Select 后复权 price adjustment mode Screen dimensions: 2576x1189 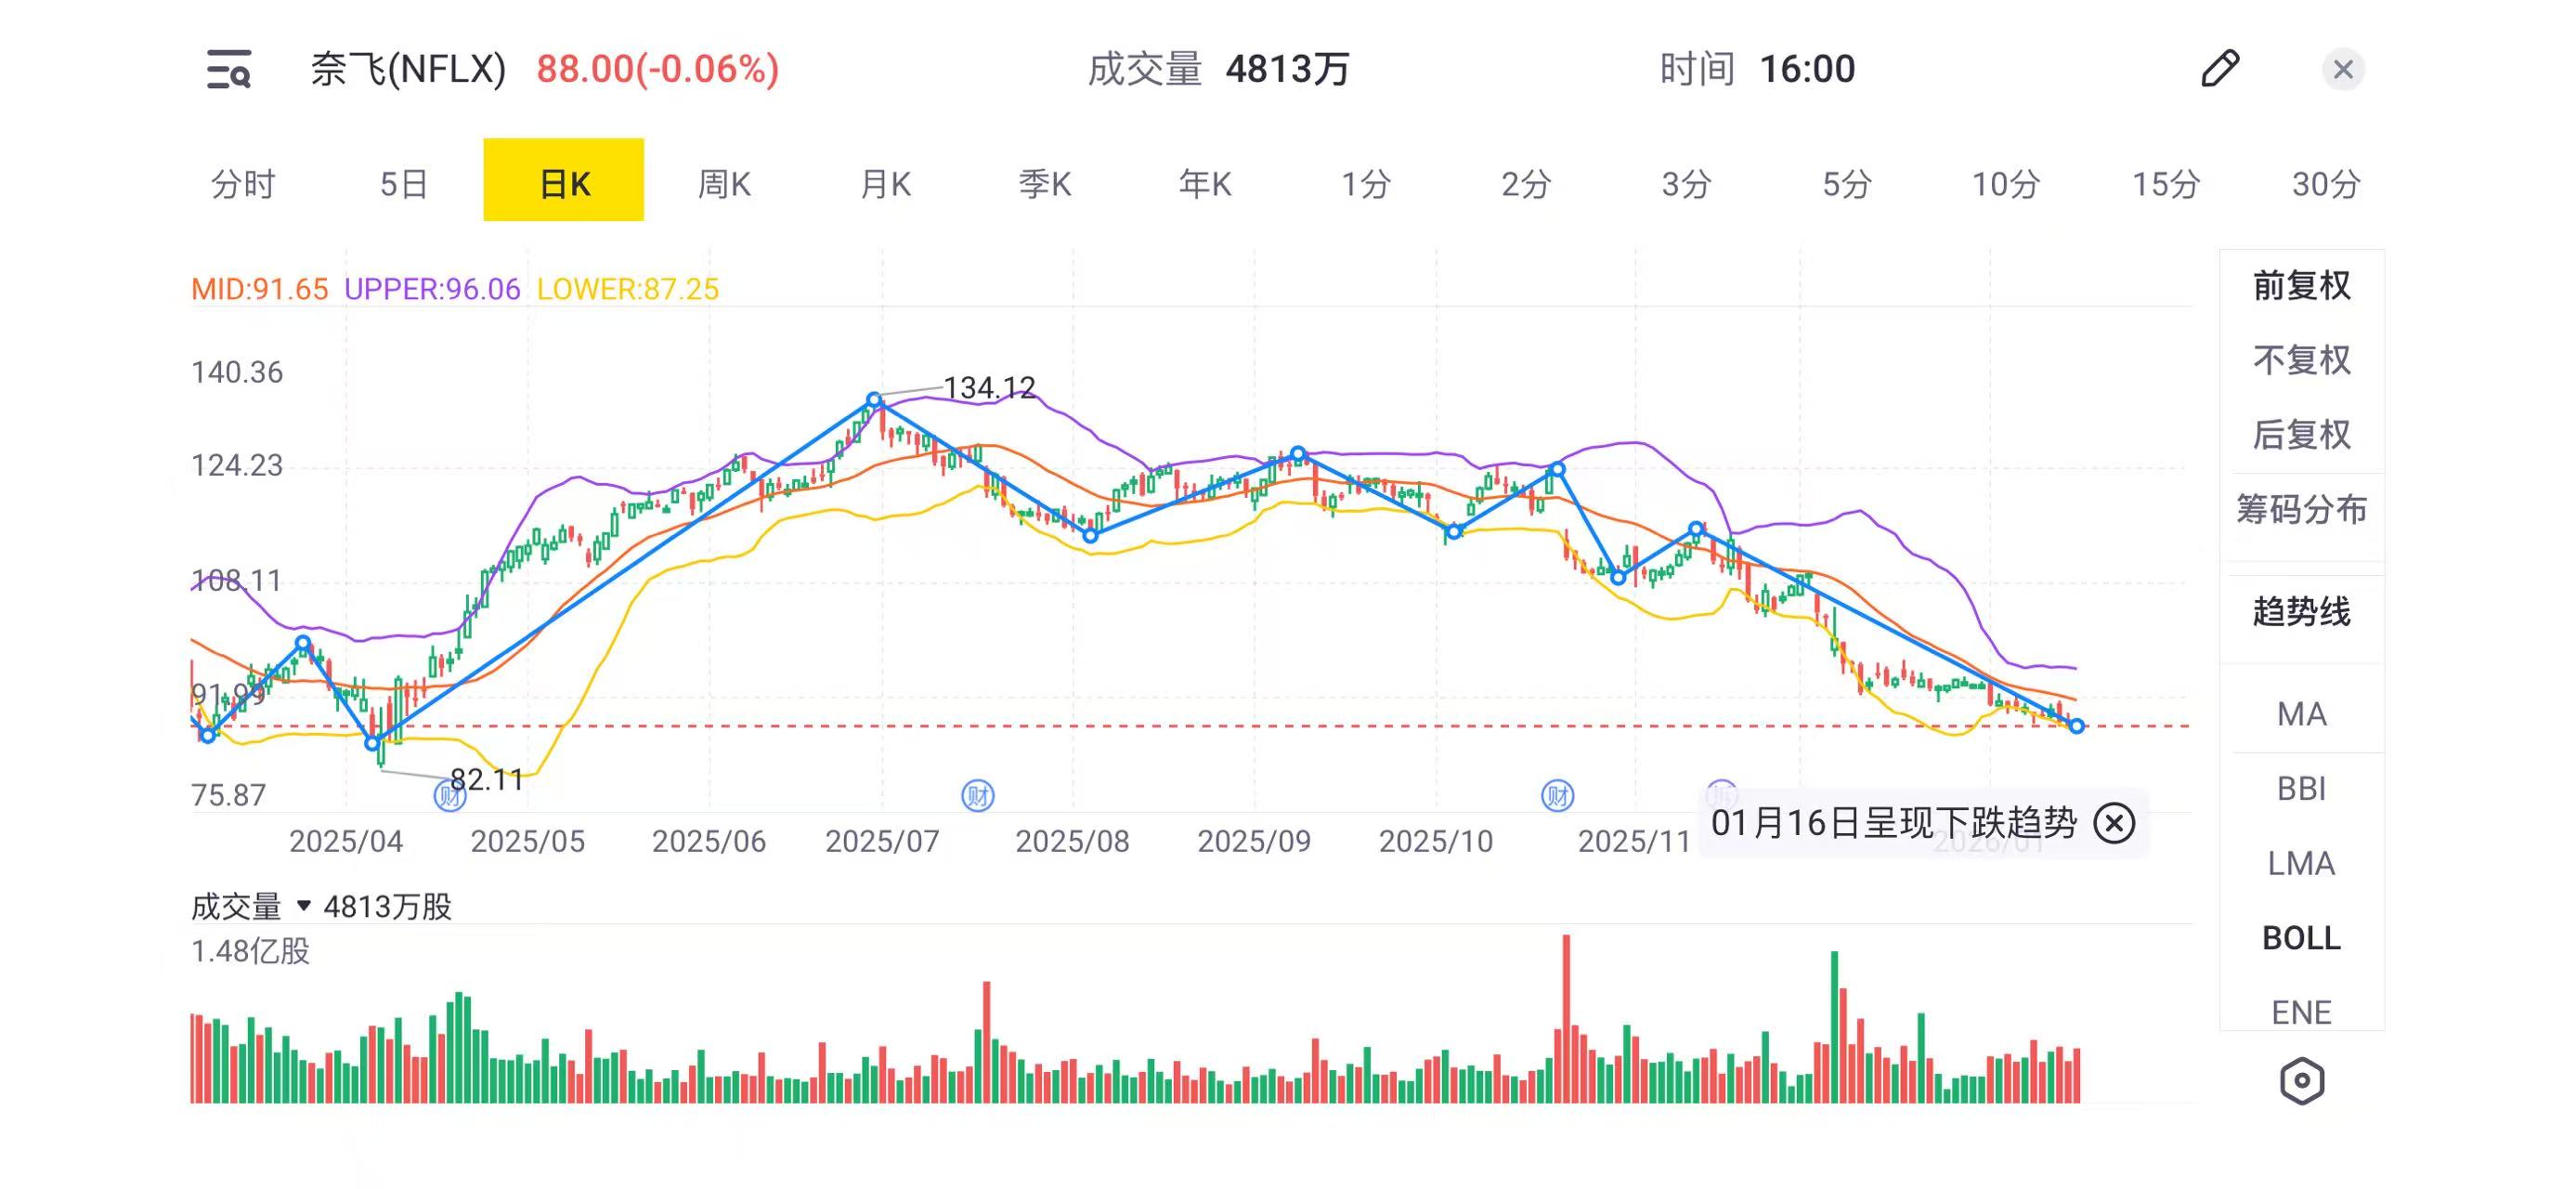click(2301, 435)
